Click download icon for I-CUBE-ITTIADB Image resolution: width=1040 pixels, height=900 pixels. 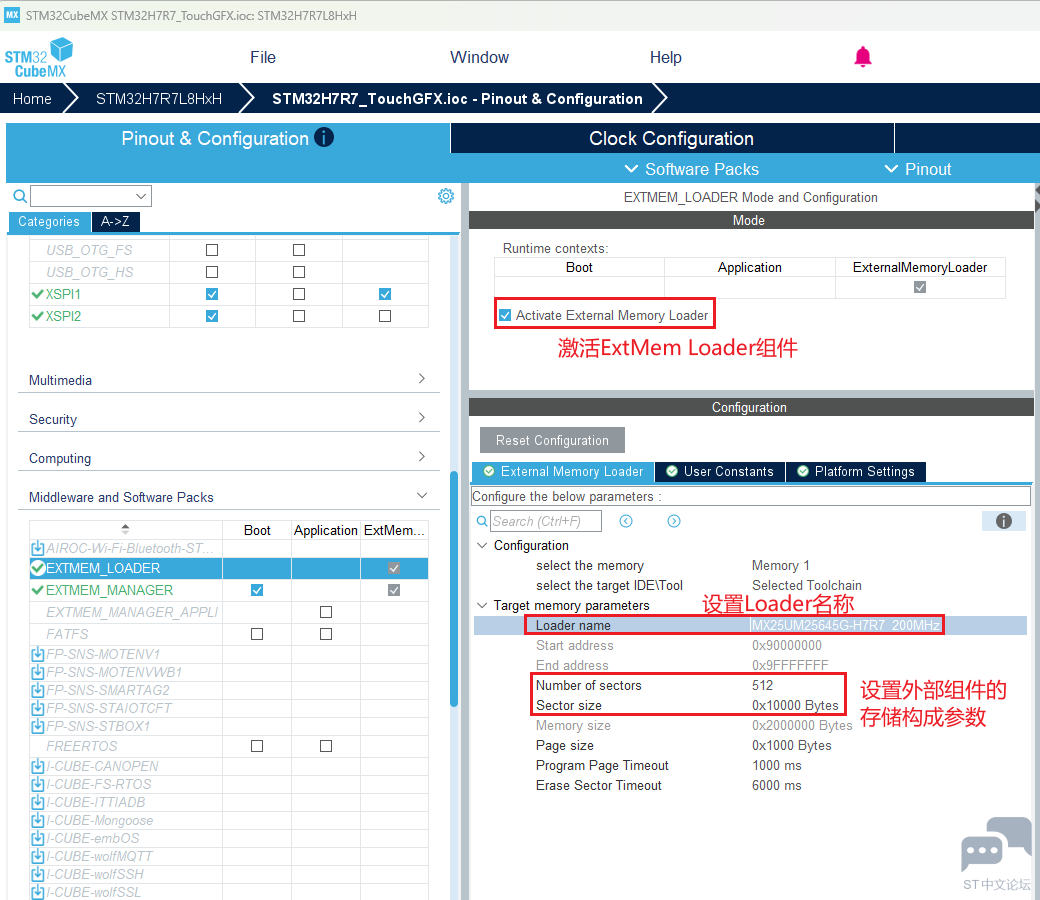point(38,803)
